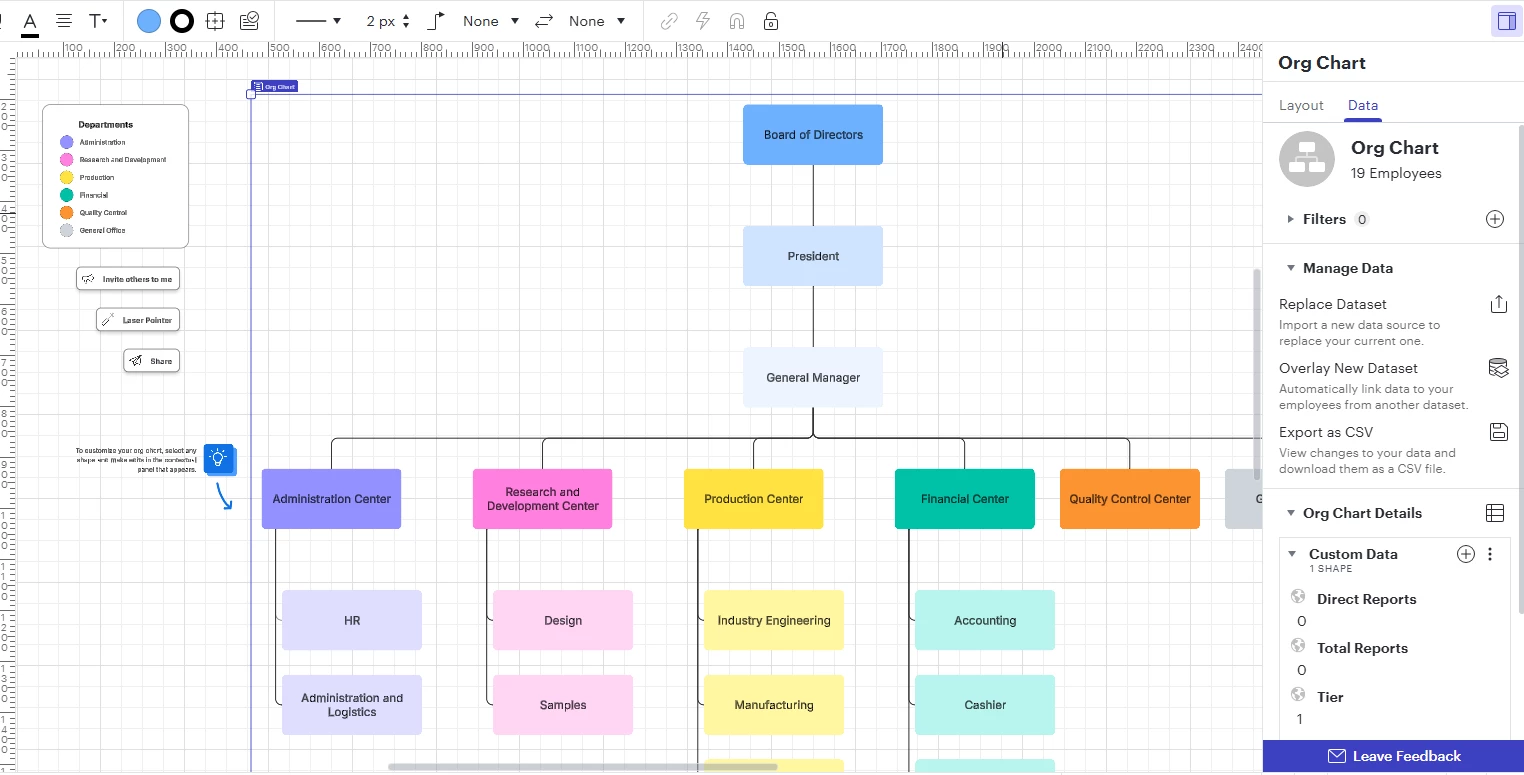Image resolution: width=1524 pixels, height=775 pixels.
Task: Select the elbow line shape icon
Action: click(436, 21)
